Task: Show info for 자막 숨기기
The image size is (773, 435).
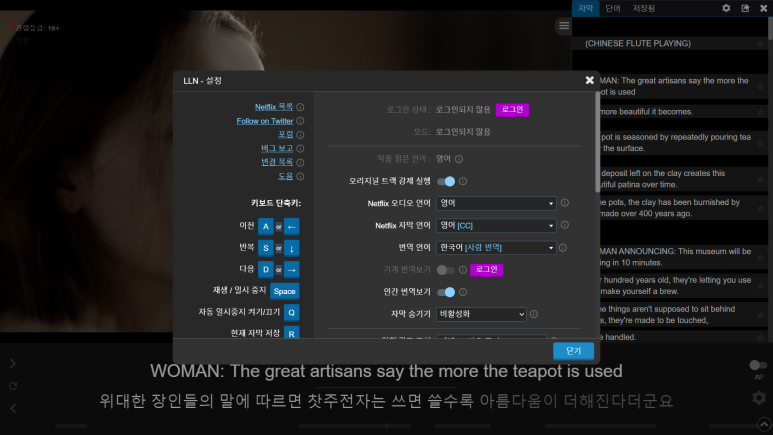Action: coord(534,314)
